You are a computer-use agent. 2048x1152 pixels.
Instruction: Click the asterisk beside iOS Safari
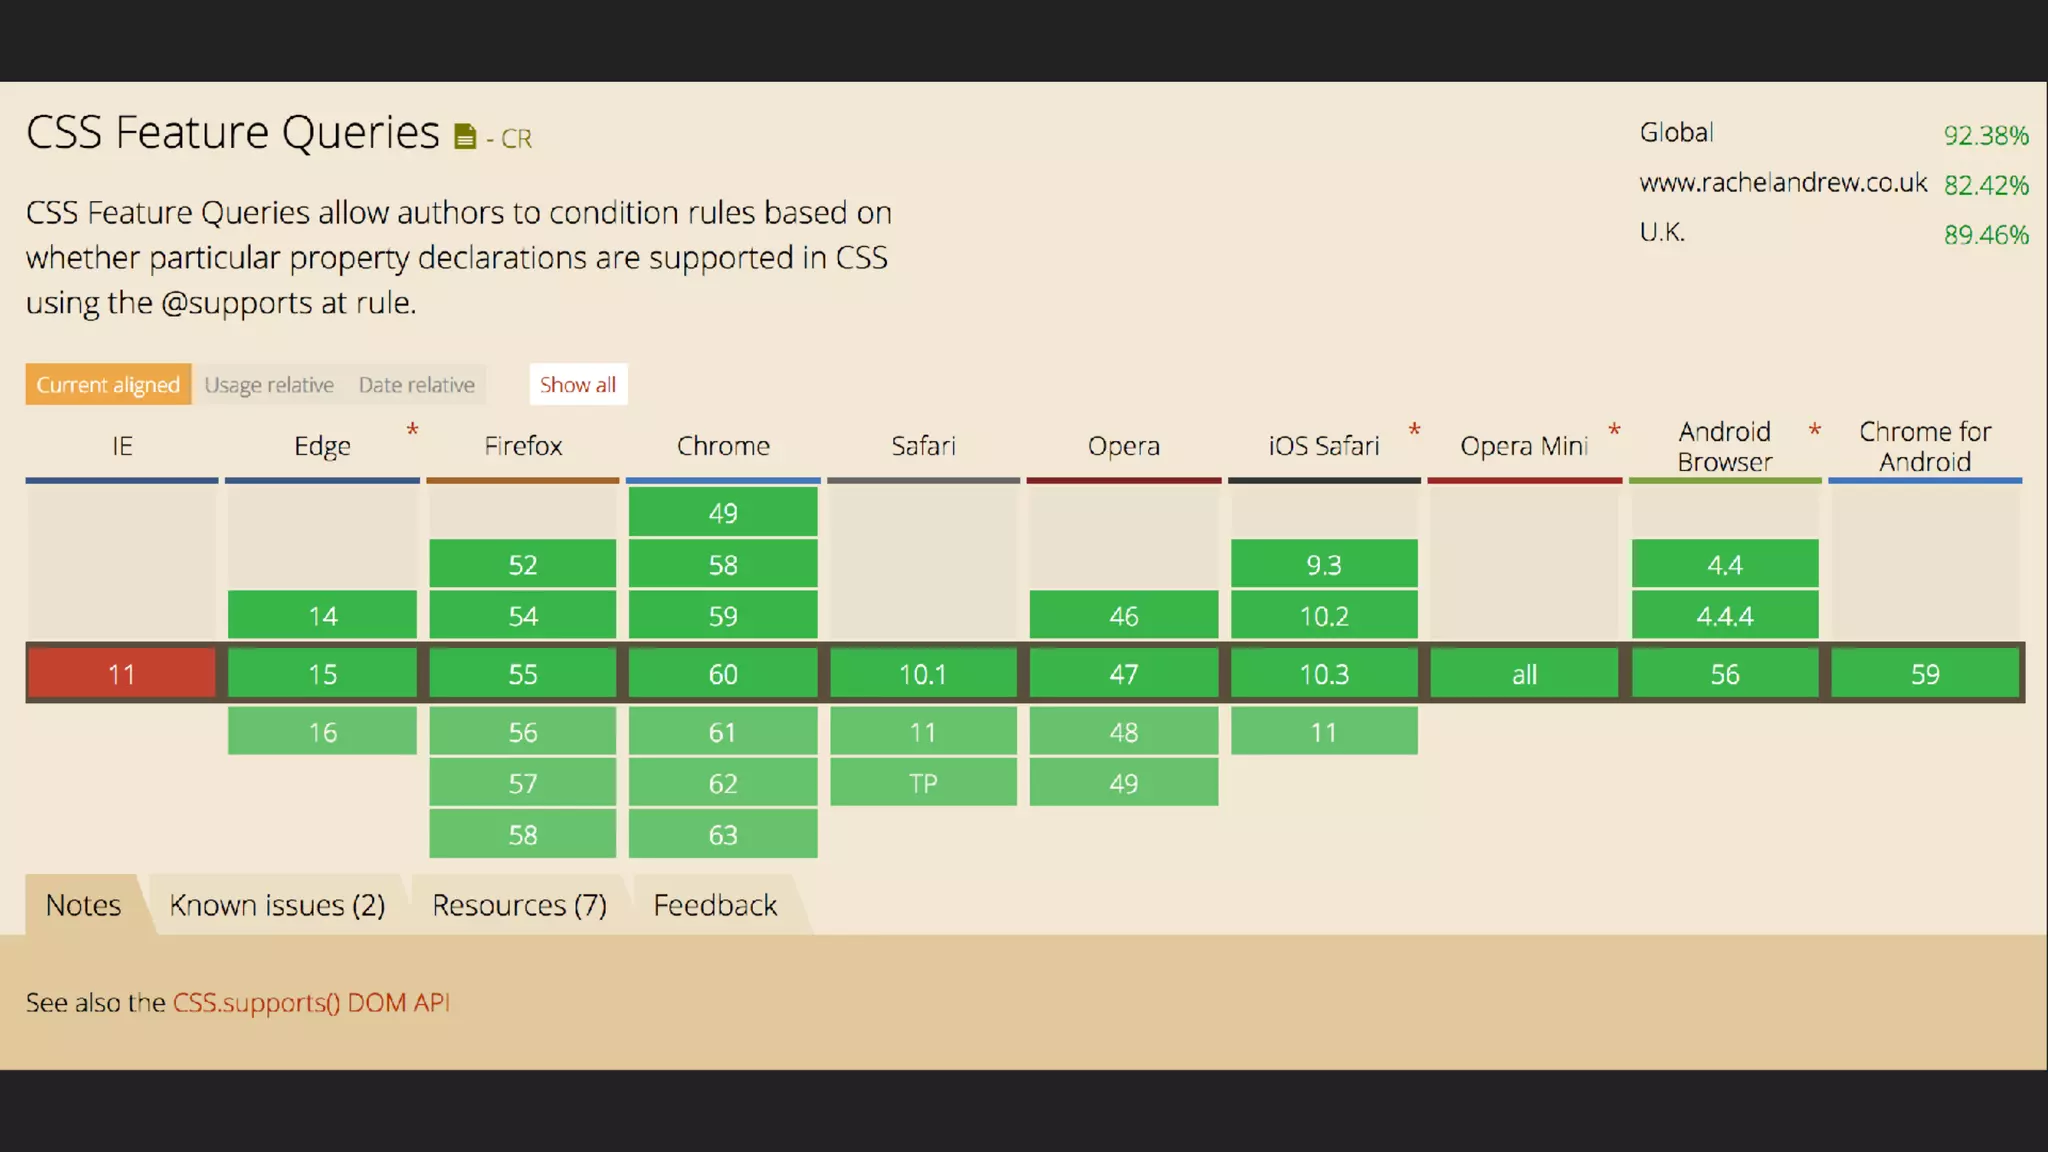tap(1414, 430)
